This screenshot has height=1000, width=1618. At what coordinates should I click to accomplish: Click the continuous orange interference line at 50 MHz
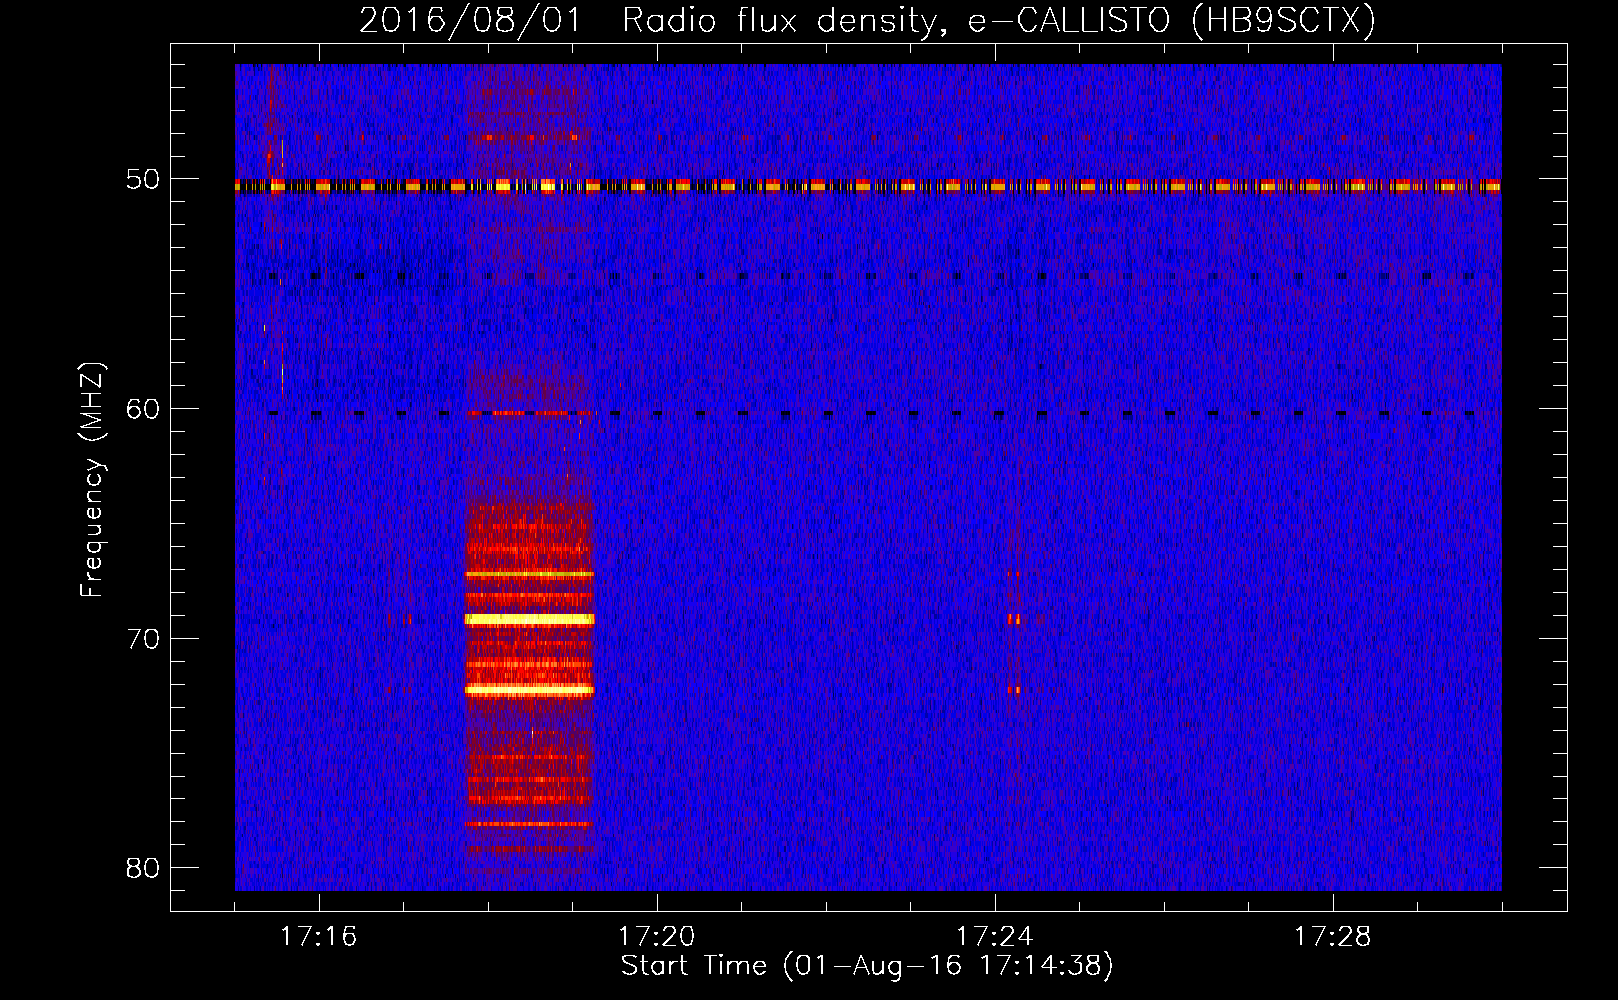pyautogui.click(x=868, y=186)
